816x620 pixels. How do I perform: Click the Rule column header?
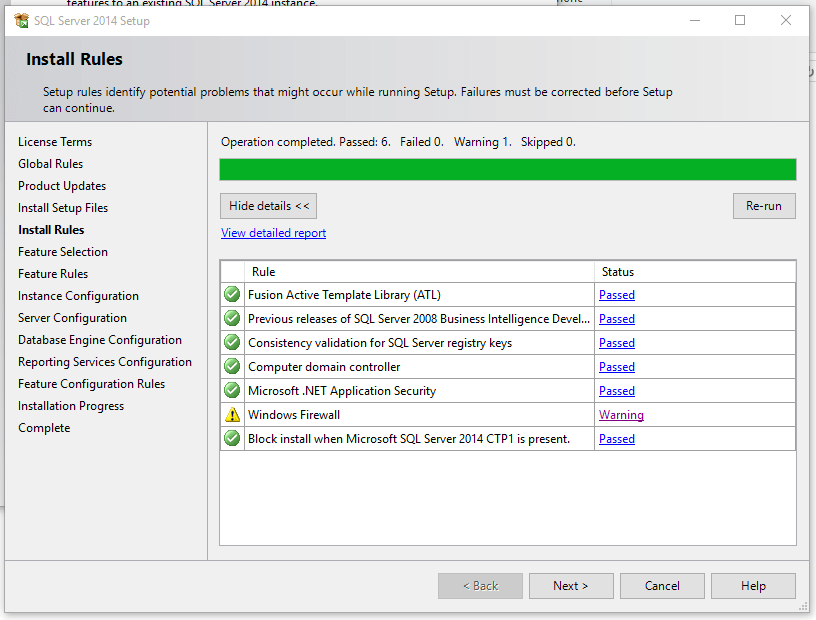[x=419, y=272]
